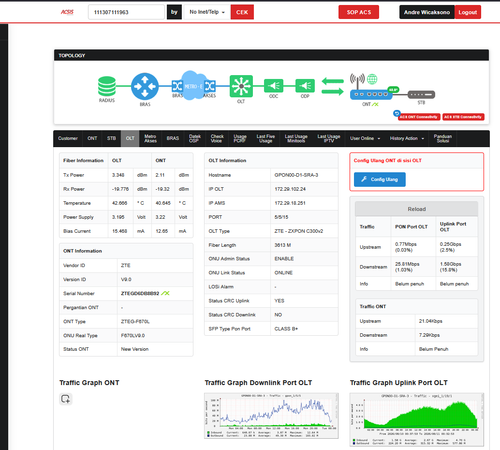Click the Fiber Length value 3613 M
Image resolution: width=500 pixels, height=450 pixels.
coord(283,245)
